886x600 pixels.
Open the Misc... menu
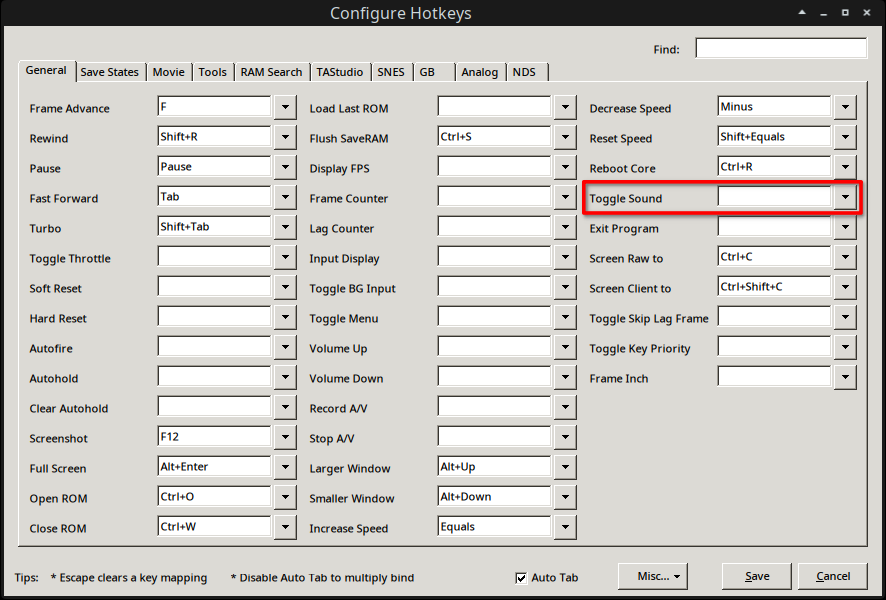click(652, 576)
